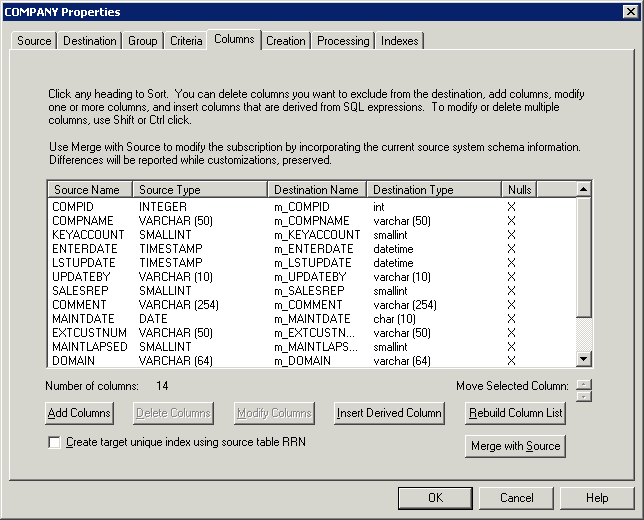Click scroll up arrow of column list

(x=585, y=189)
